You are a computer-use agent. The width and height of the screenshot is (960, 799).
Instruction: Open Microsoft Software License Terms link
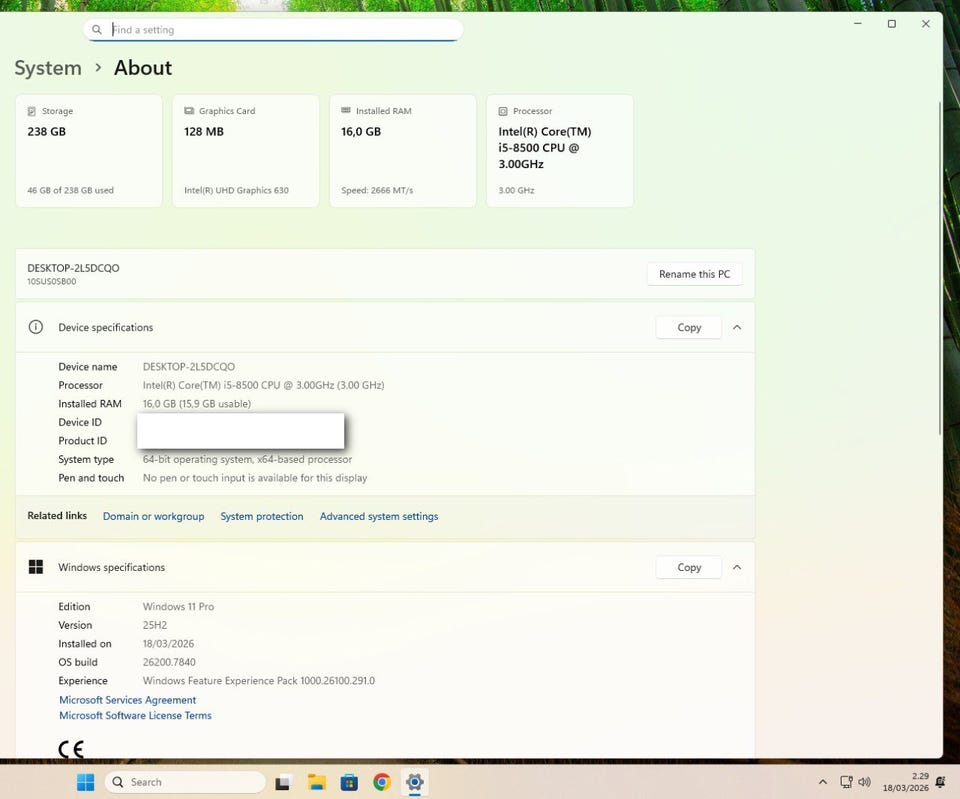tap(135, 715)
